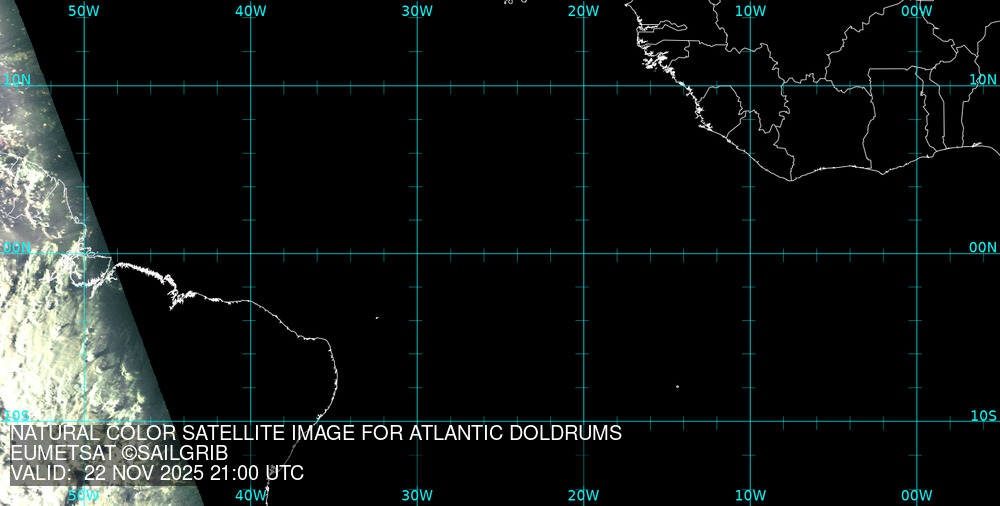This screenshot has width=1000, height=506.
Task: Click the 00N latitude label on right side
Action: pos(983,247)
